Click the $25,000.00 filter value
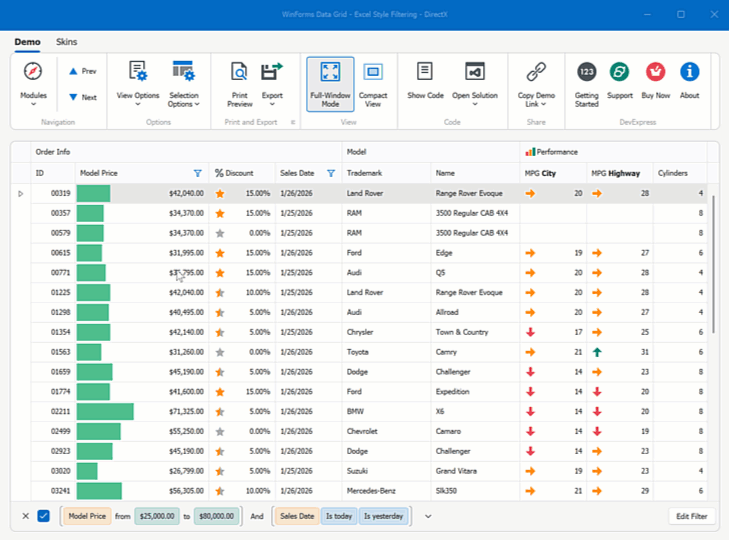 point(157,516)
